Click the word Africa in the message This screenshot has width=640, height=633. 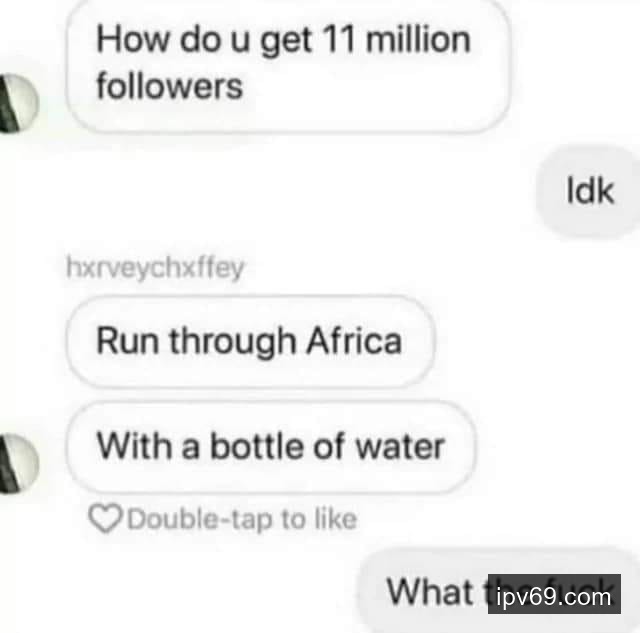click(x=354, y=341)
